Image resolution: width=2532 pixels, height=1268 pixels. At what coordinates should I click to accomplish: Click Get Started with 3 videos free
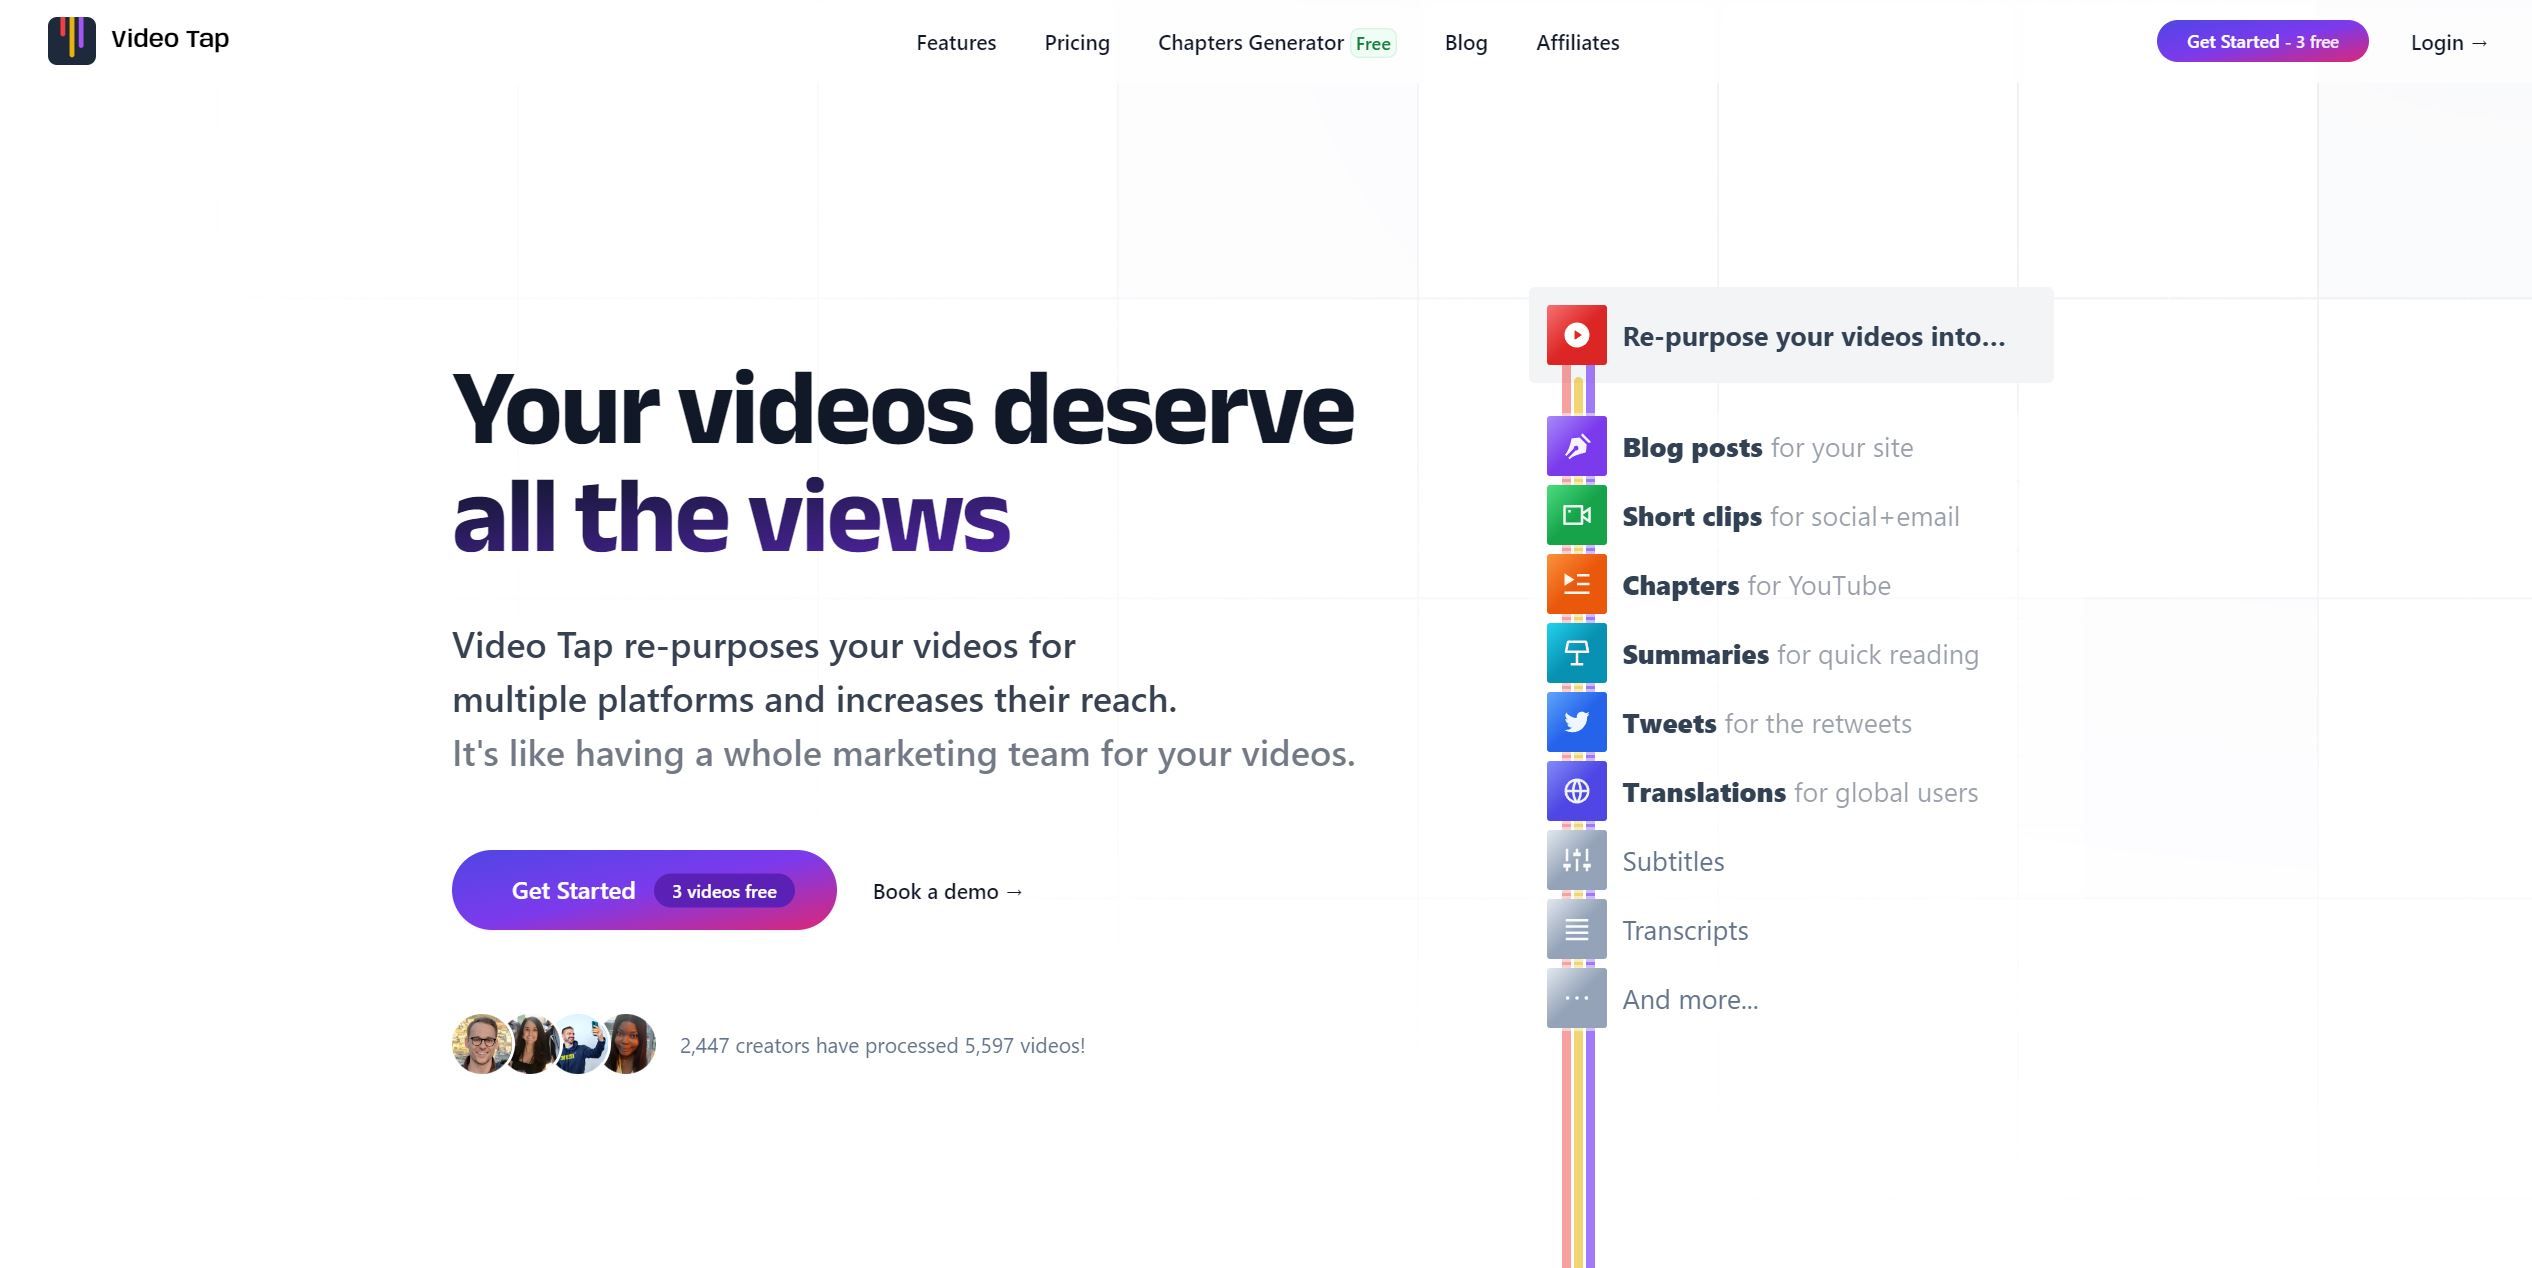click(643, 889)
